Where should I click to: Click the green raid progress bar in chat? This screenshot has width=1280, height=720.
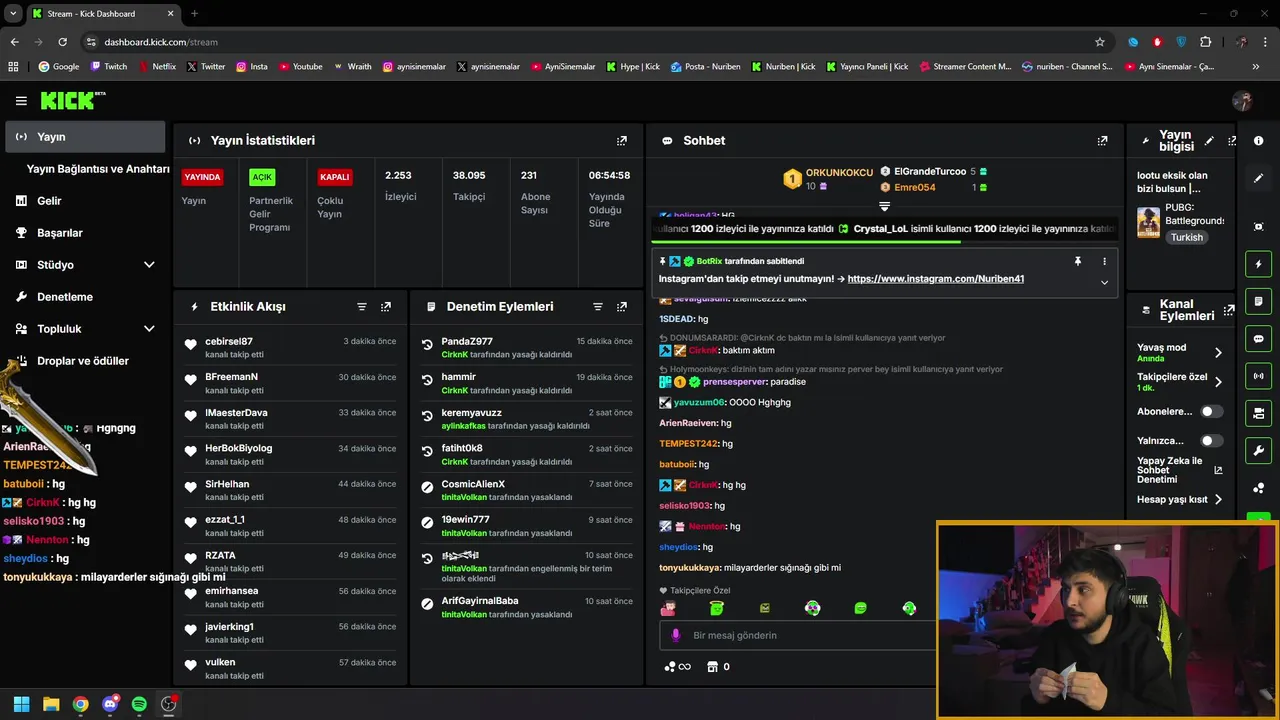(806, 241)
